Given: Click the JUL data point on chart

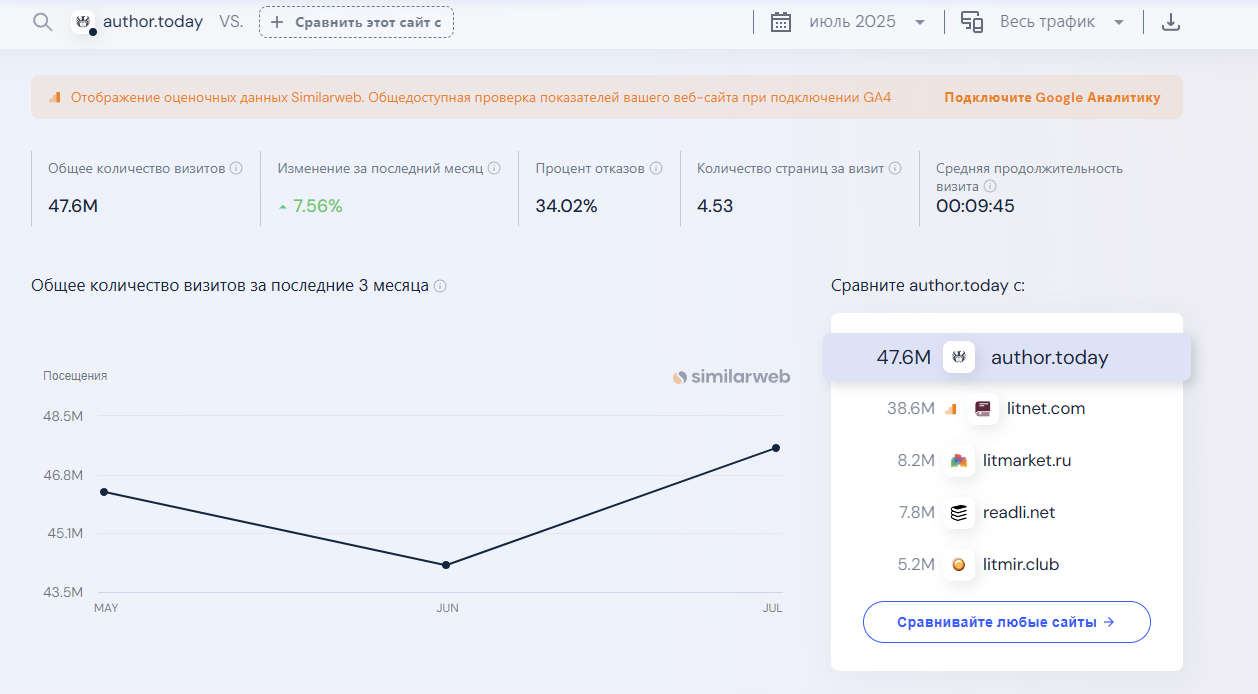Looking at the screenshot, I should (x=776, y=448).
